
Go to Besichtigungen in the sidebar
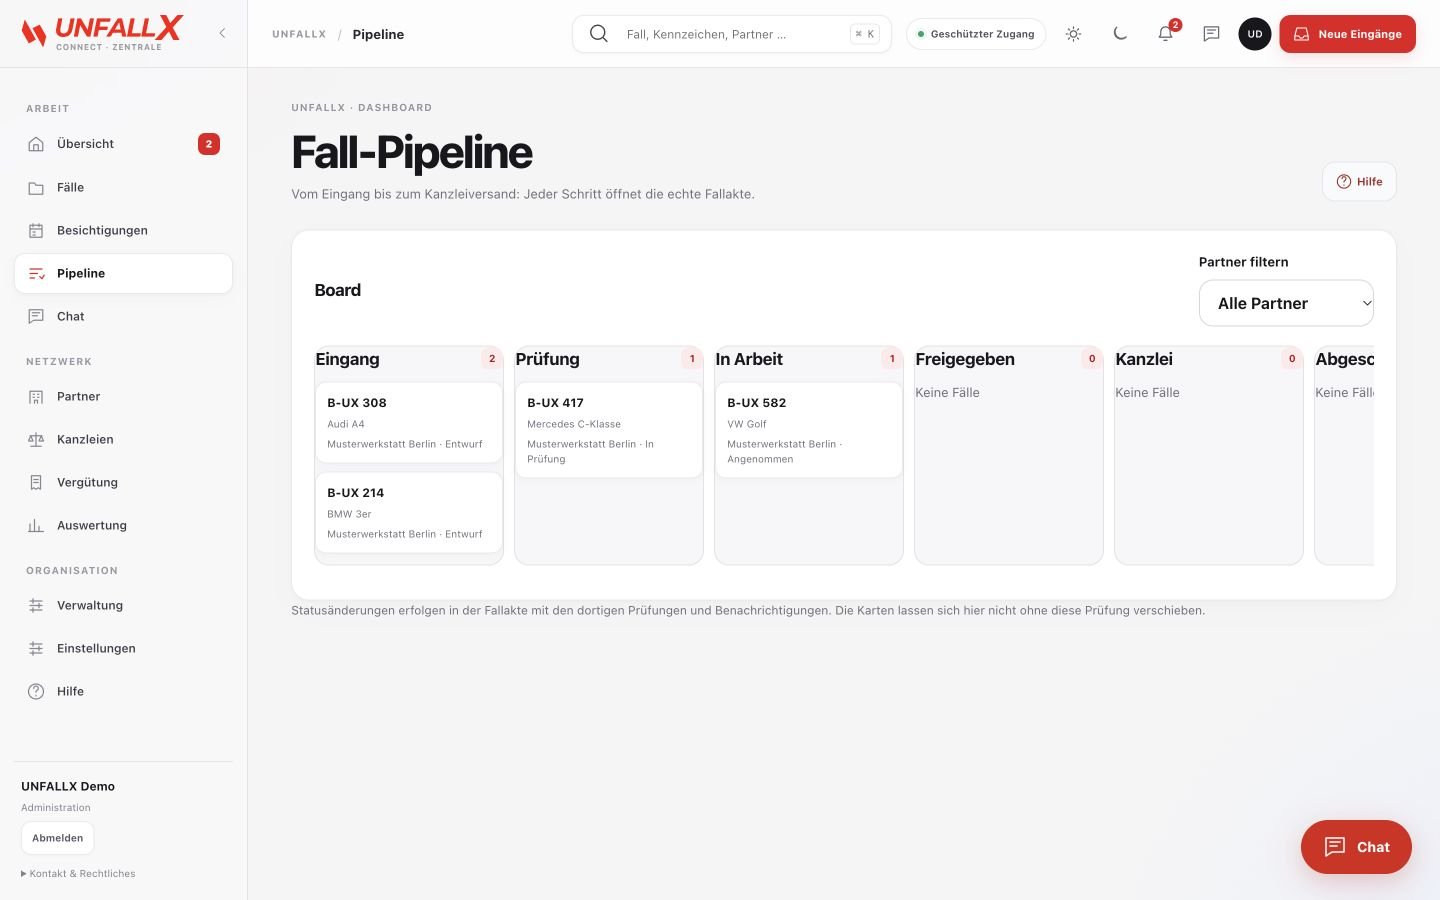click(123, 230)
